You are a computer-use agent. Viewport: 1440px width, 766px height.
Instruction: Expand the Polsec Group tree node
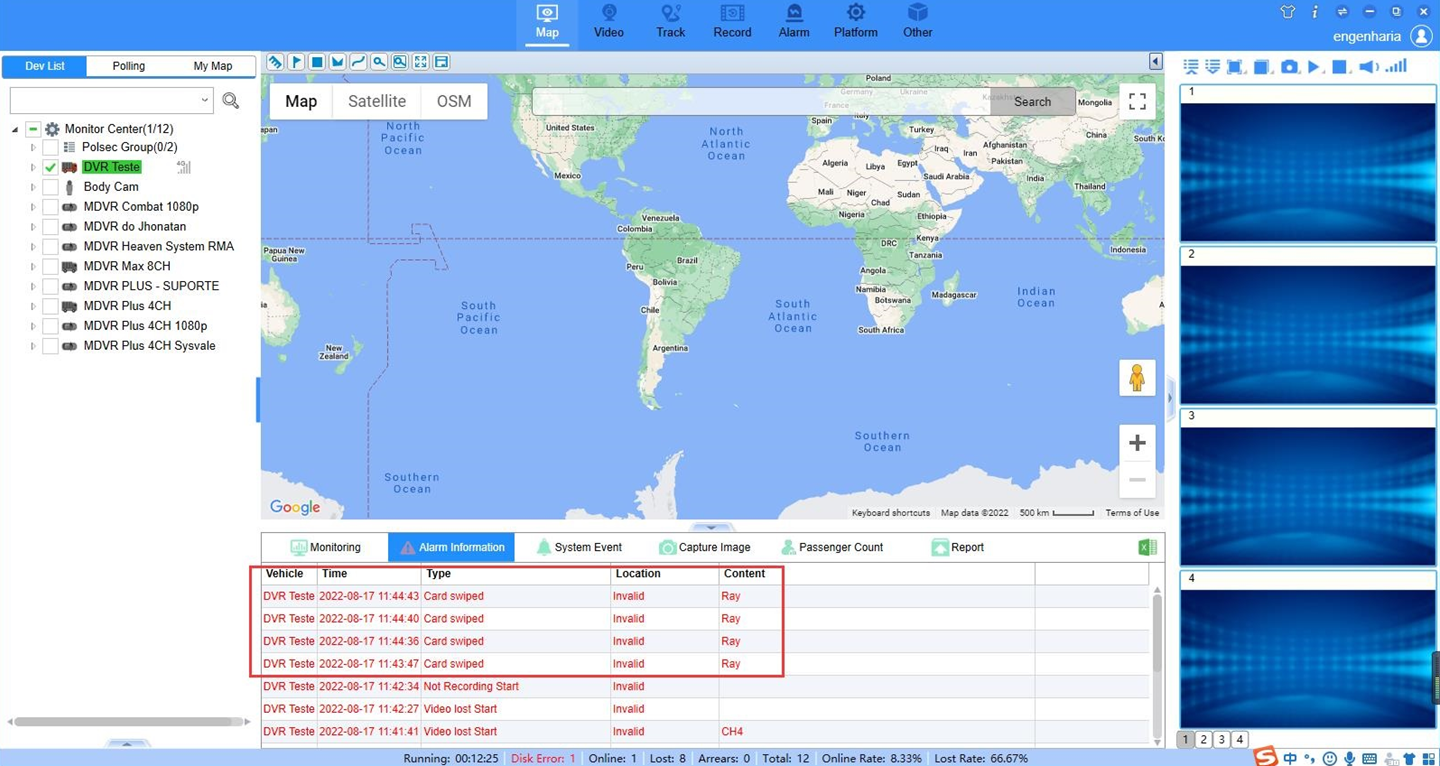click(33, 147)
